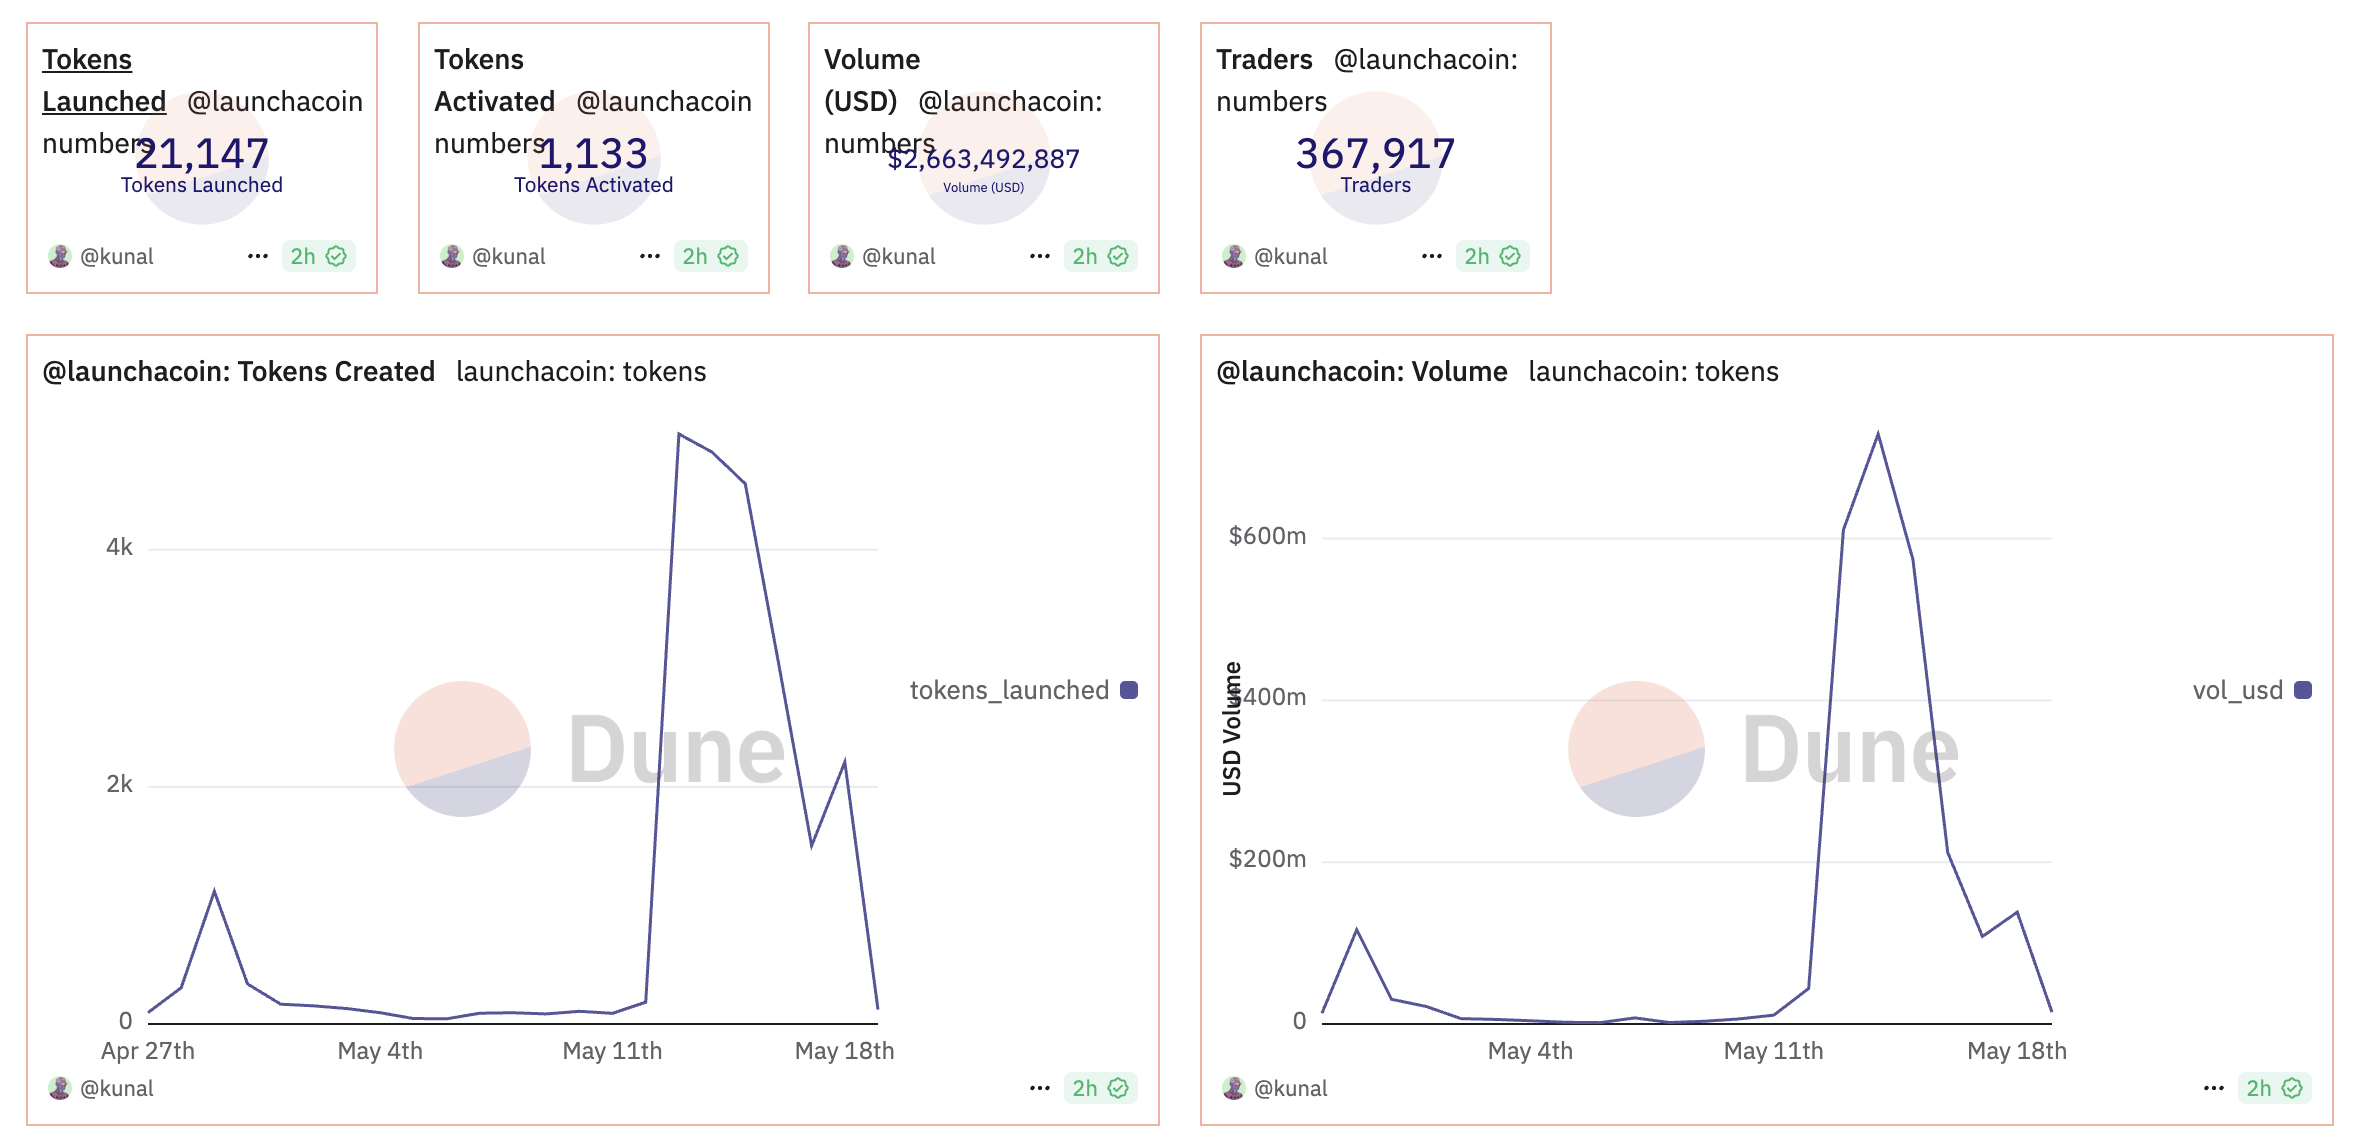Image resolution: width=2362 pixels, height=1142 pixels.
Task: Toggle vol_usd series in Volume chart legend
Action: (2237, 690)
